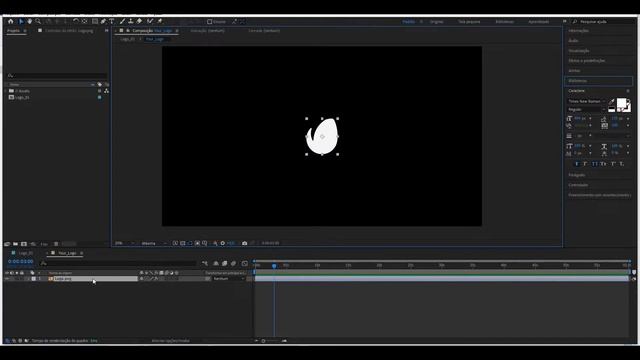The width and height of the screenshot is (640, 360).
Task: Select the Rectangle shape tool
Action: click(x=95, y=21)
